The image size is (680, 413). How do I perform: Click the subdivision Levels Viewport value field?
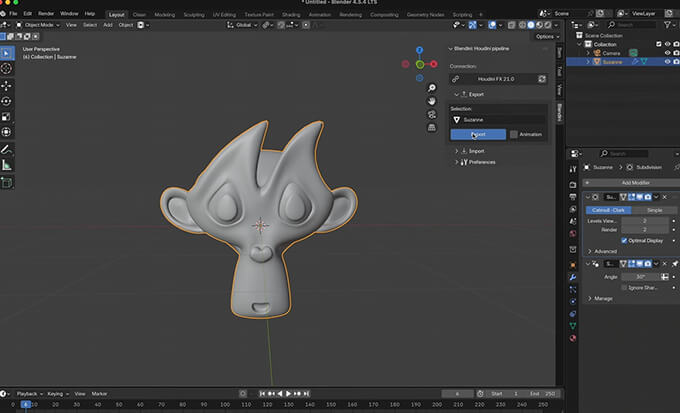point(645,219)
